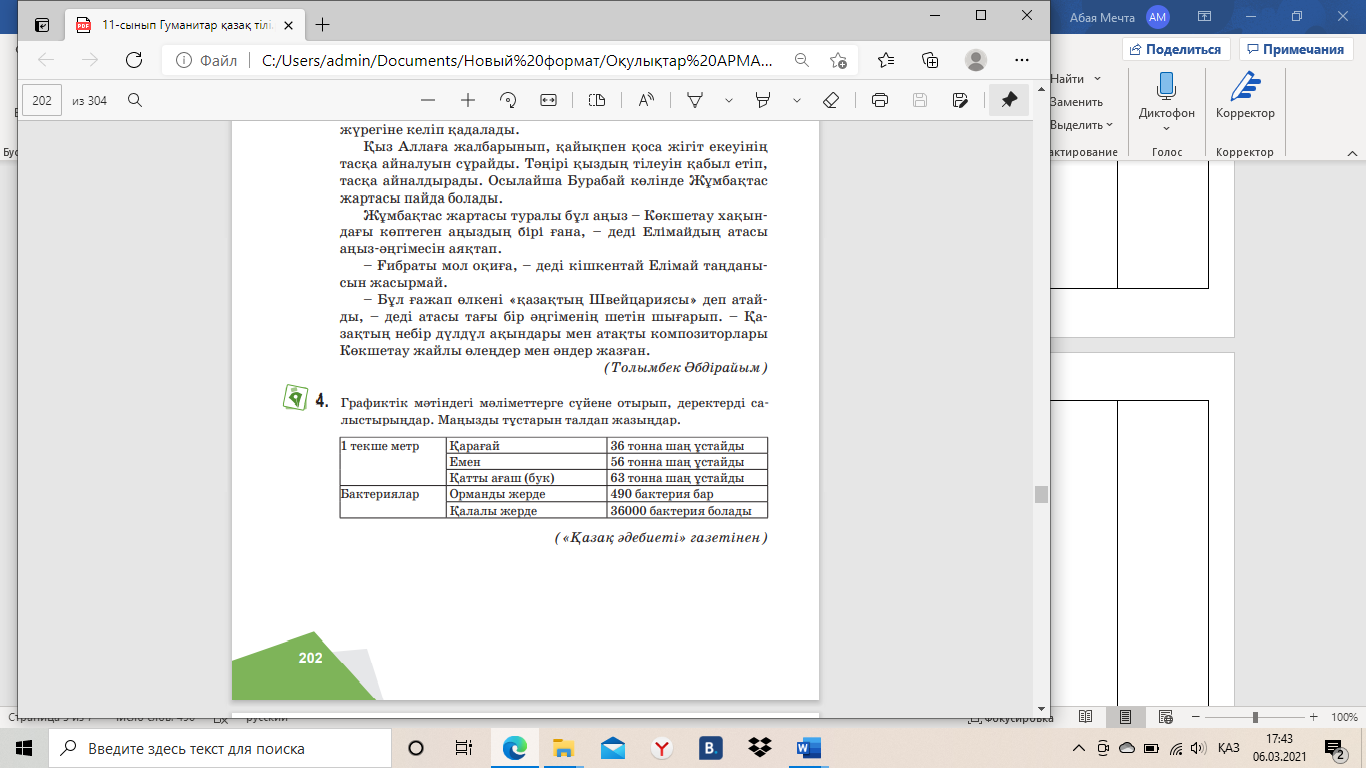
Task: Open Edge settings and more menu
Action: [1021, 60]
